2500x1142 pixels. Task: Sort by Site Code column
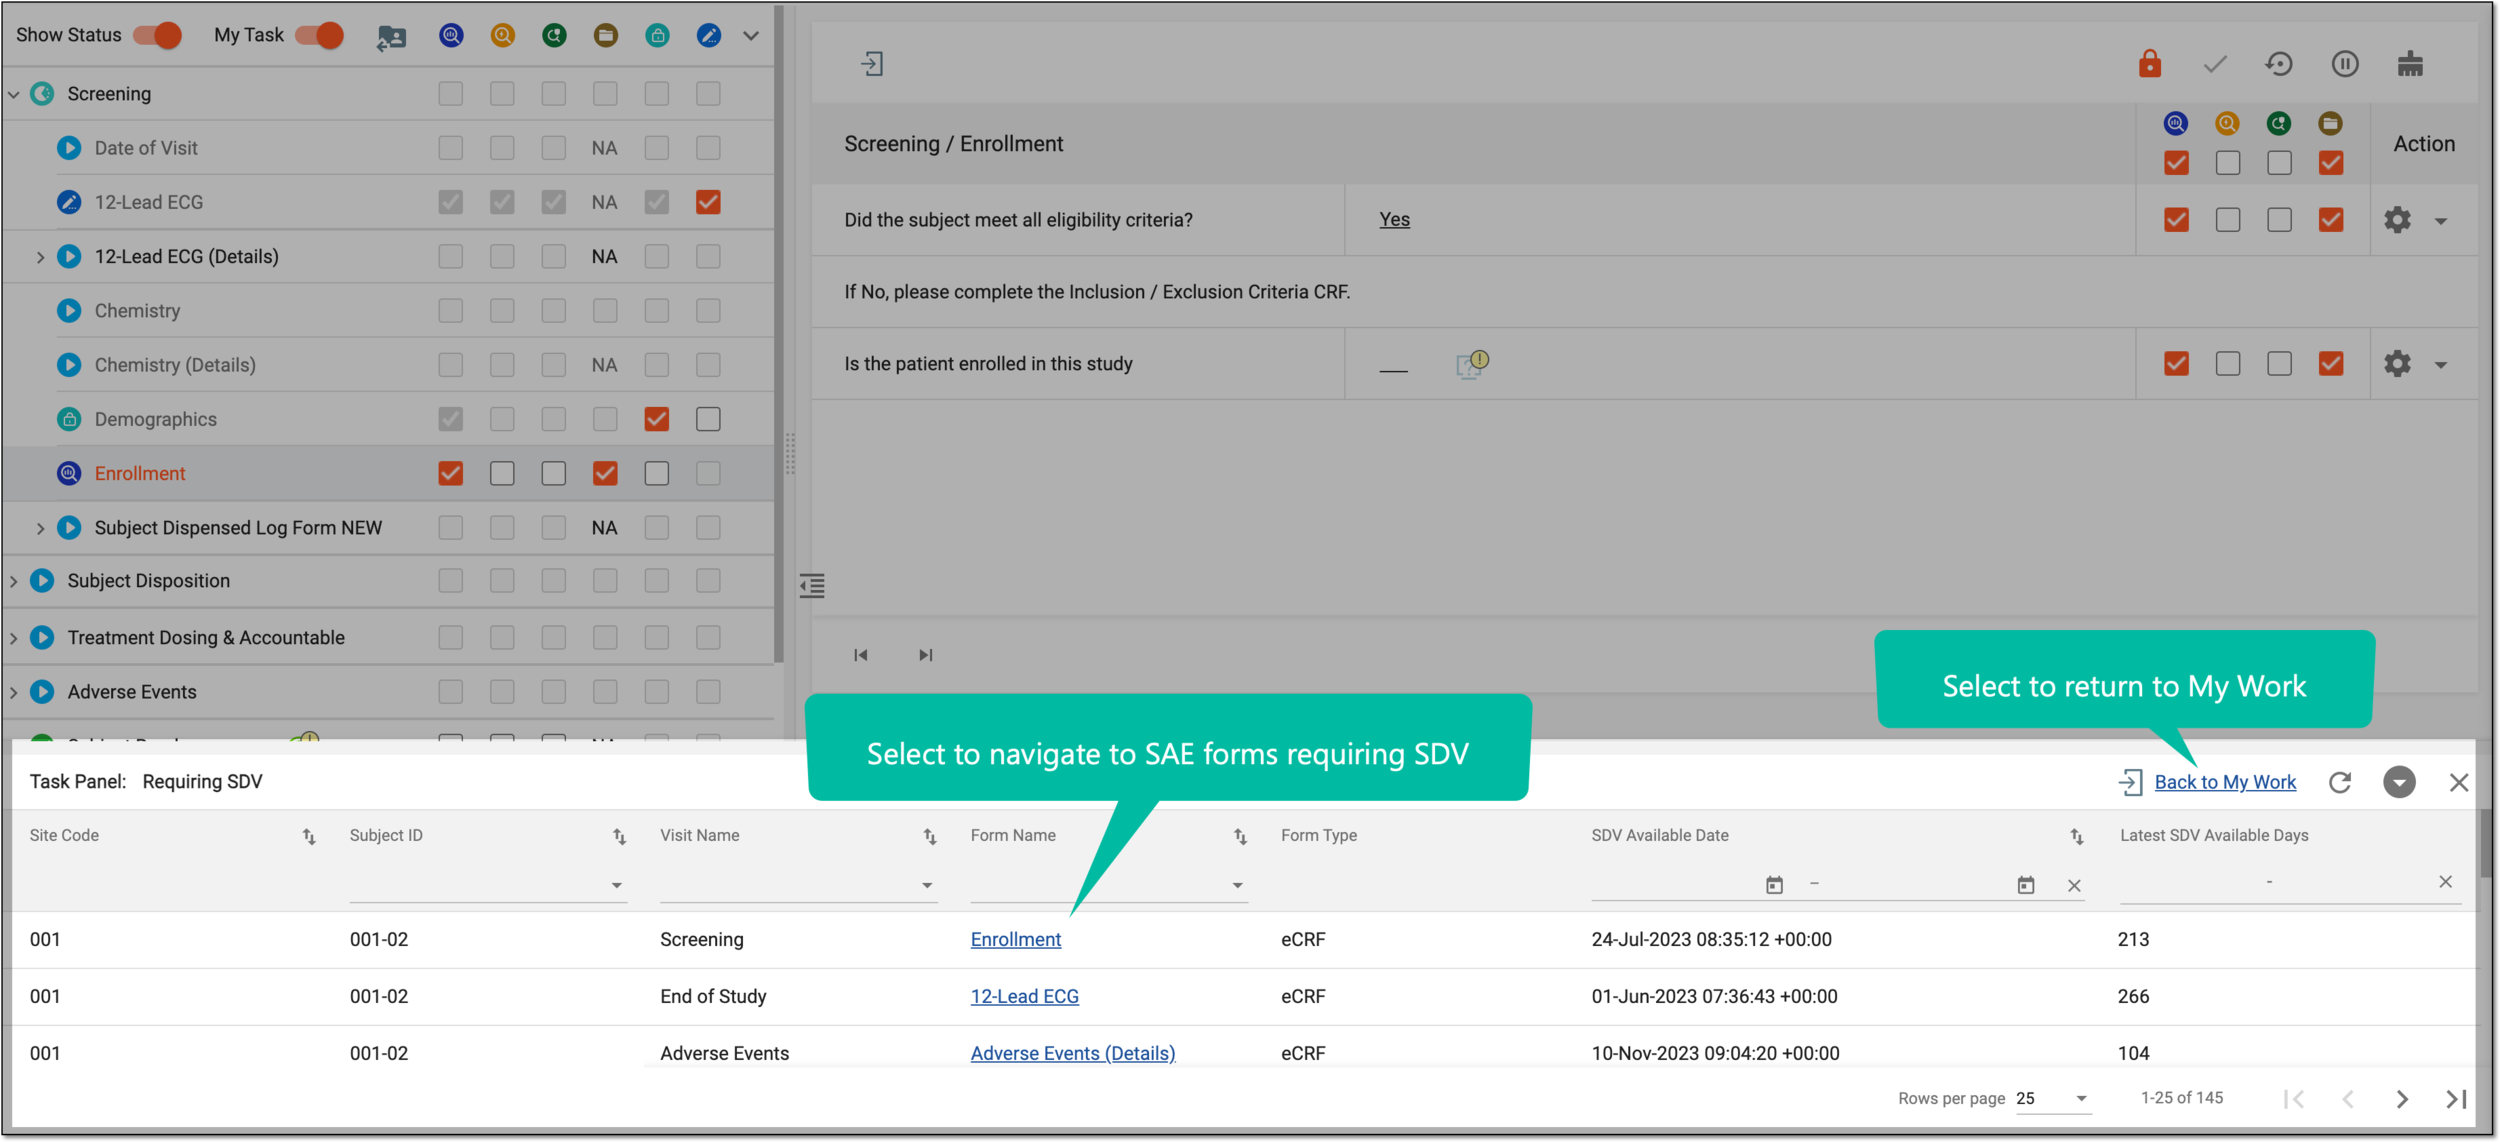click(x=309, y=837)
